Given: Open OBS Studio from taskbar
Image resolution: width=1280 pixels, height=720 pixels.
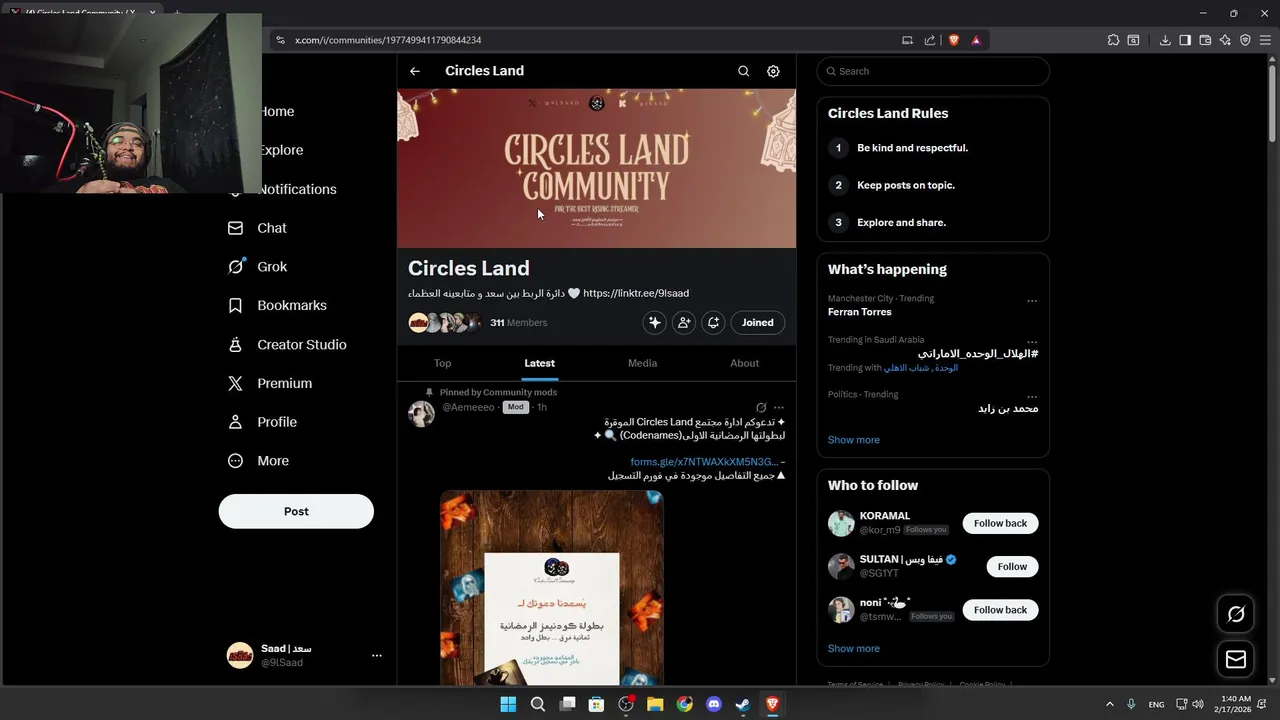Looking at the screenshot, I should 626,704.
